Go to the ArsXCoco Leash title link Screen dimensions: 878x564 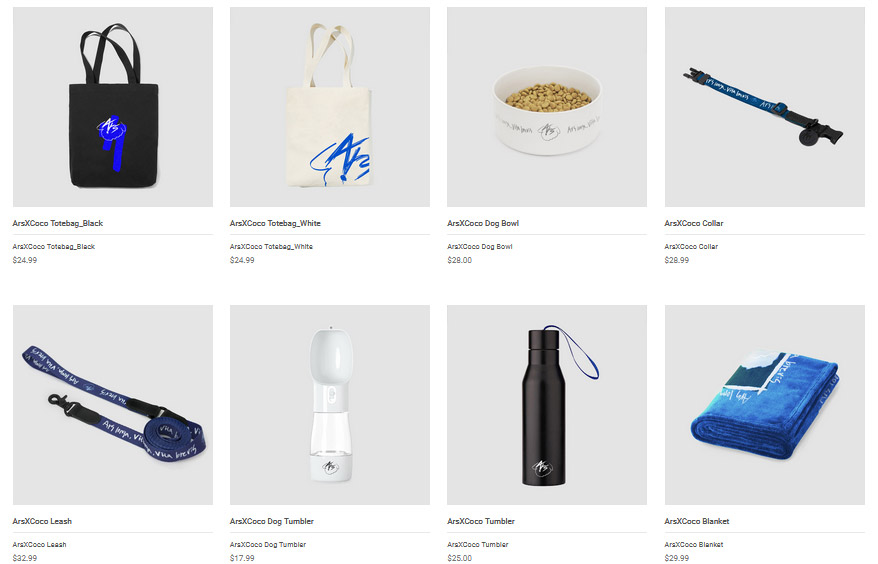coord(42,521)
